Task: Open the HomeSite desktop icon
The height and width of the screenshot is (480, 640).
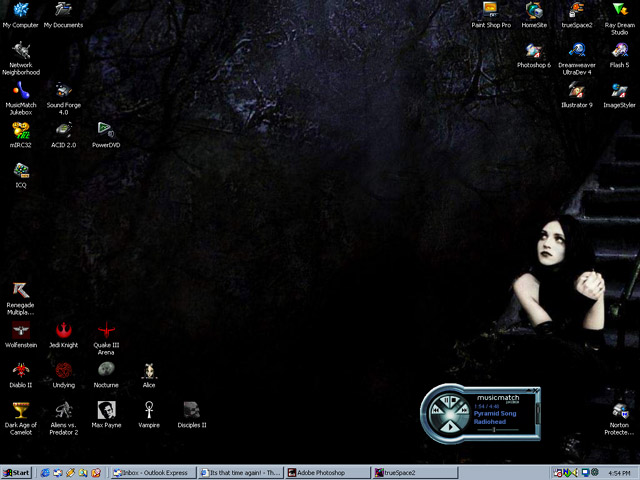Action: click(534, 15)
